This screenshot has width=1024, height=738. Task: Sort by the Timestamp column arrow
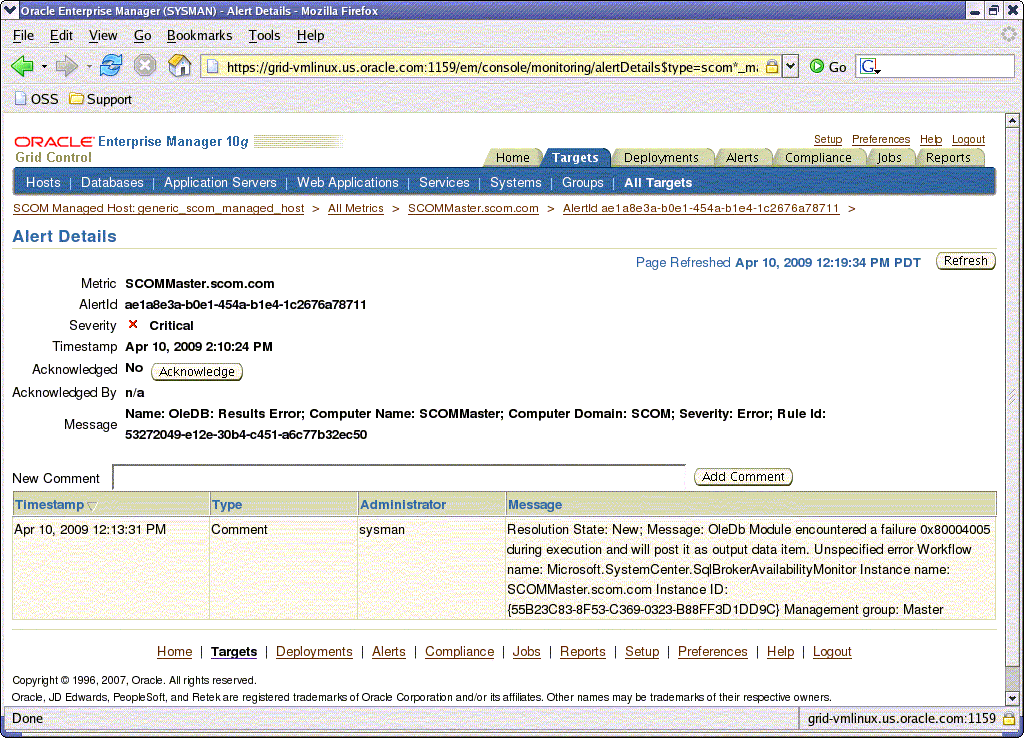point(92,506)
